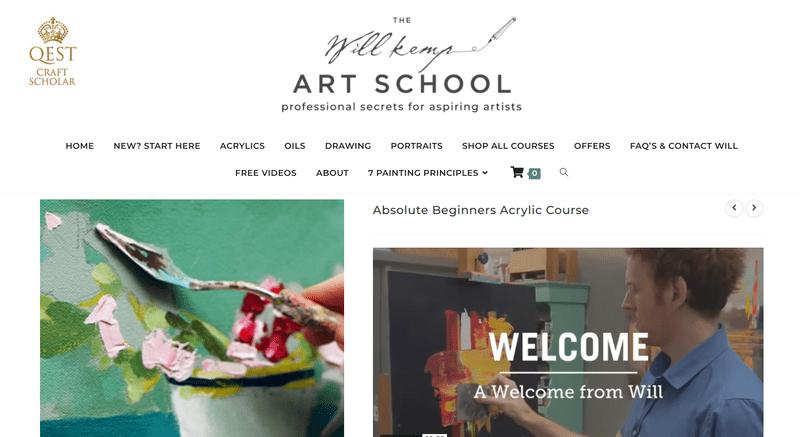Go to previous slide arrow

[734, 208]
